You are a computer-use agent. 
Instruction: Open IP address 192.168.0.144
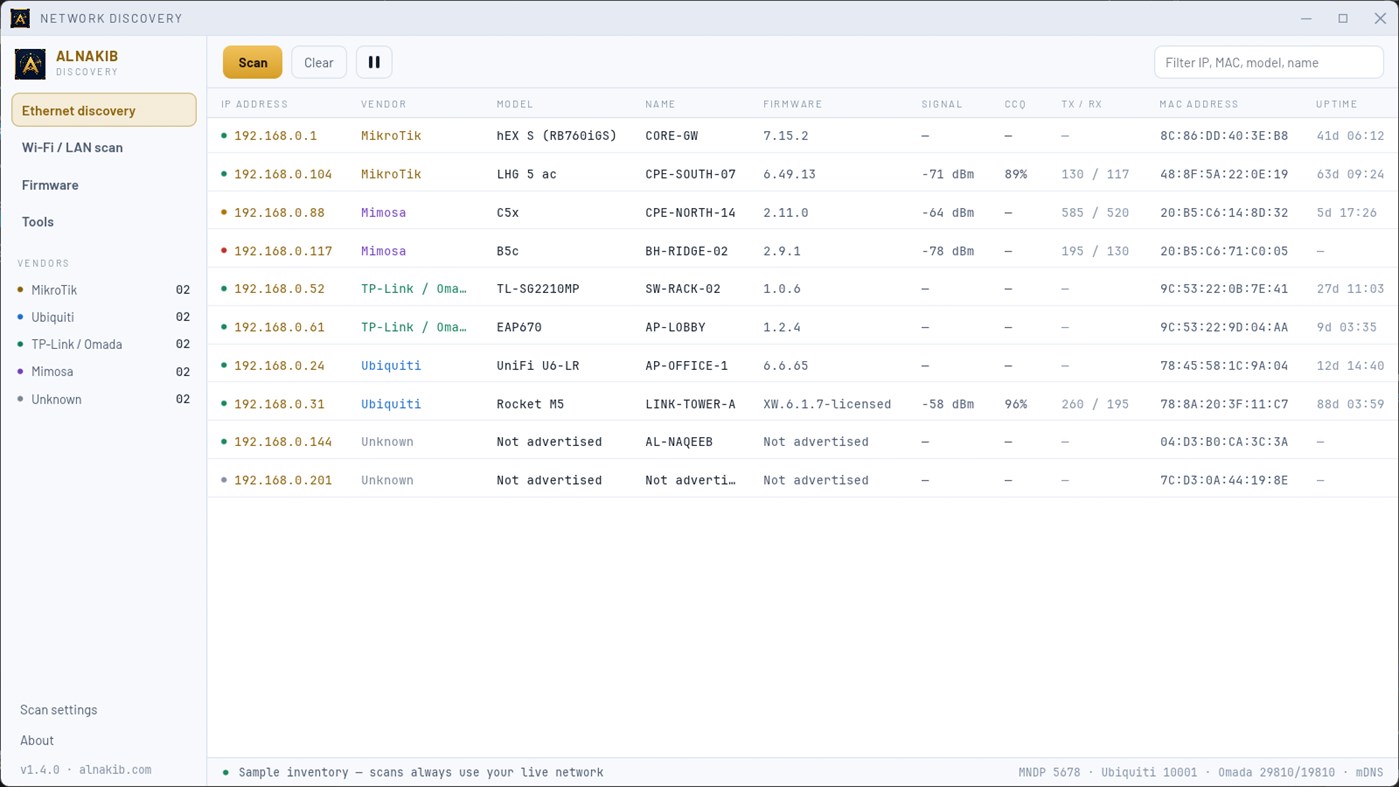click(x=283, y=442)
